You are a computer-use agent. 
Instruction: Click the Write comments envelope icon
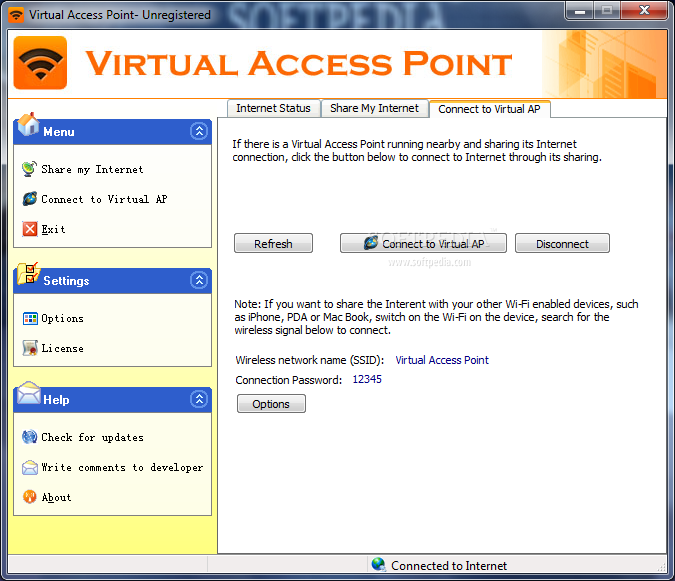[30, 467]
